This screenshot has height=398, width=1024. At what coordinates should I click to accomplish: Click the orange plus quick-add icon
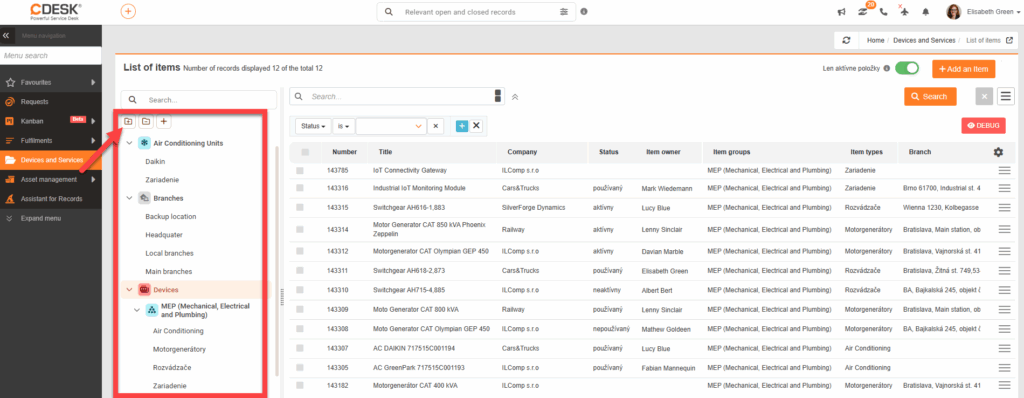point(129,11)
